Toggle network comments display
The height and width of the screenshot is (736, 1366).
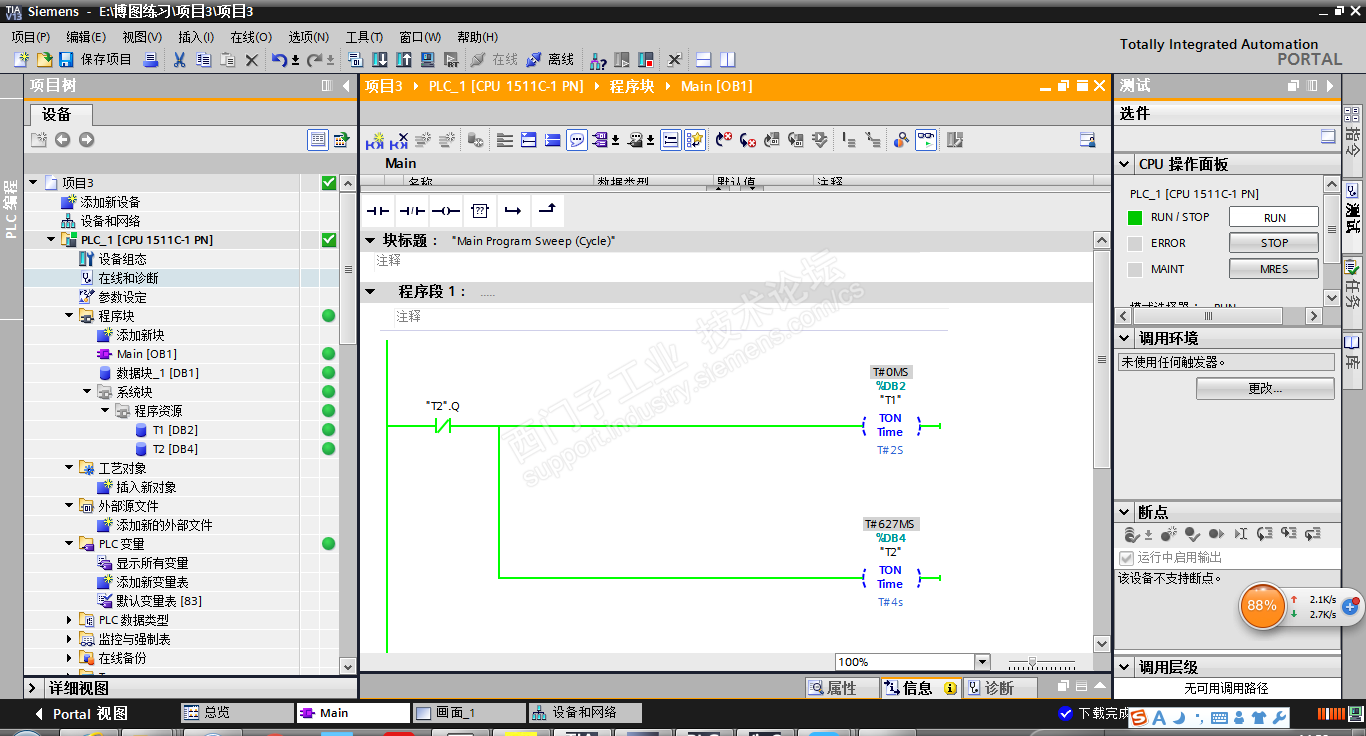(x=671, y=140)
